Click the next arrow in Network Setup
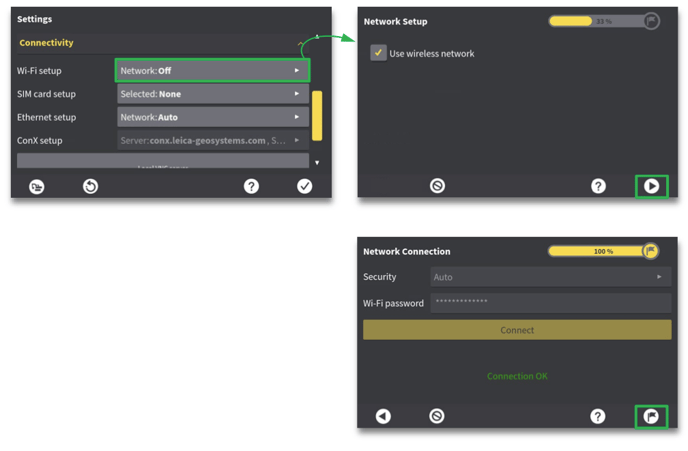The width and height of the screenshot is (688, 451). coord(651,186)
